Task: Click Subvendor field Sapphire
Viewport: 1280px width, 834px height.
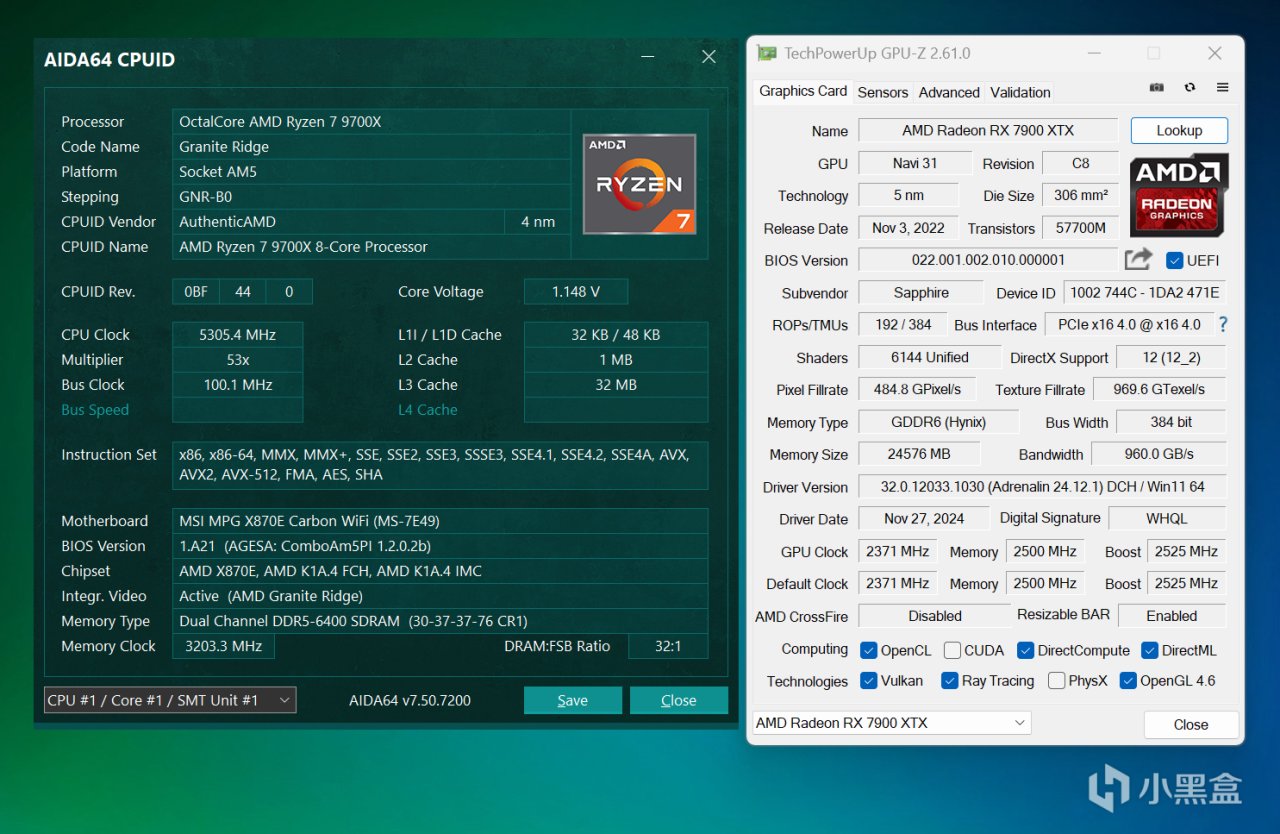Action: click(x=921, y=293)
